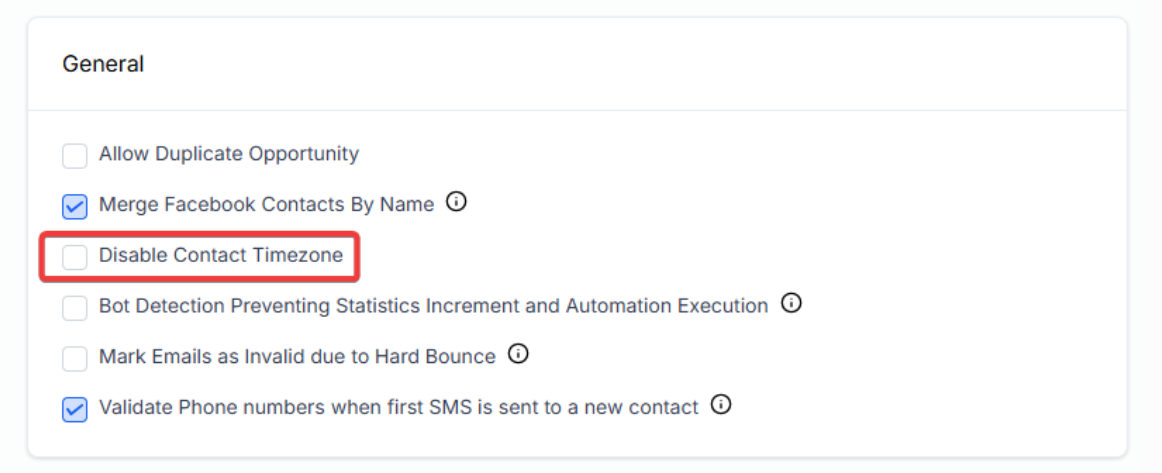Viewport: 1162px width, 473px height.
Task: Open info icon beside Merge Facebook Contacts
Action: pos(456,203)
